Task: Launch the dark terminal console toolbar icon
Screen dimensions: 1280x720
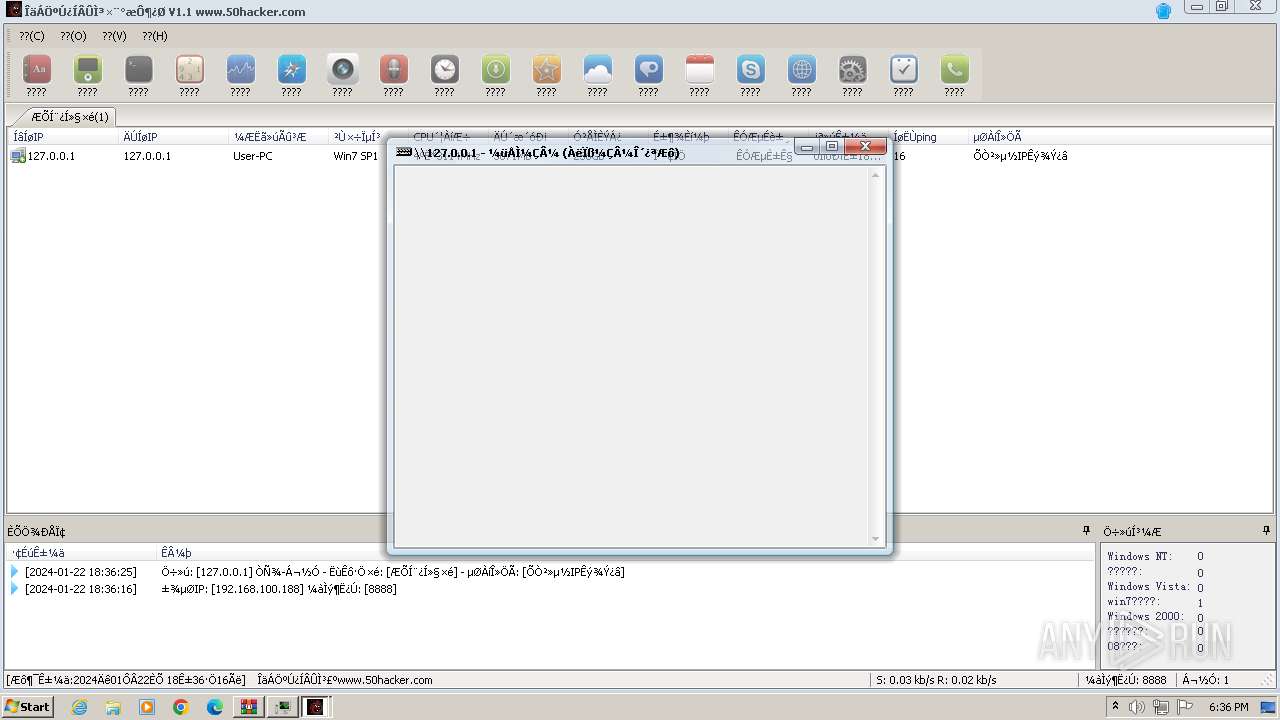Action: tap(139, 69)
